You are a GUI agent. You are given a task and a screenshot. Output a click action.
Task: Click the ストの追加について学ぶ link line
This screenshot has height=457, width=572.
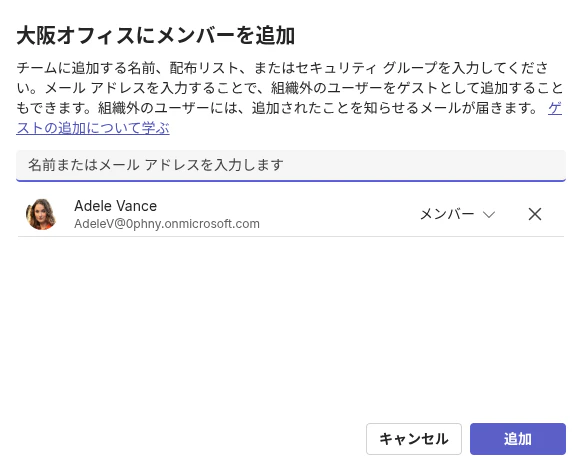pyautogui.click(x=93, y=128)
